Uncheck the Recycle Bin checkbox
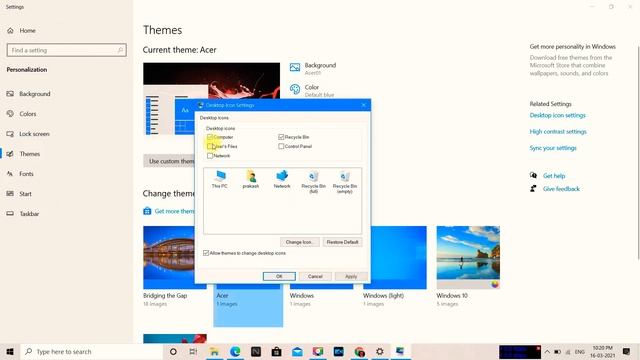The width and height of the screenshot is (640, 360). coord(281,137)
